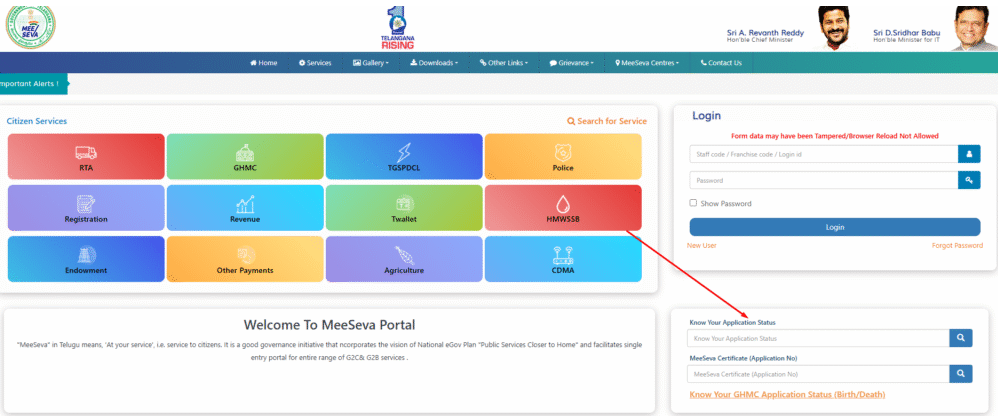Follow the Forgot Password link
The width and height of the screenshot is (998, 416).
click(x=957, y=245)
